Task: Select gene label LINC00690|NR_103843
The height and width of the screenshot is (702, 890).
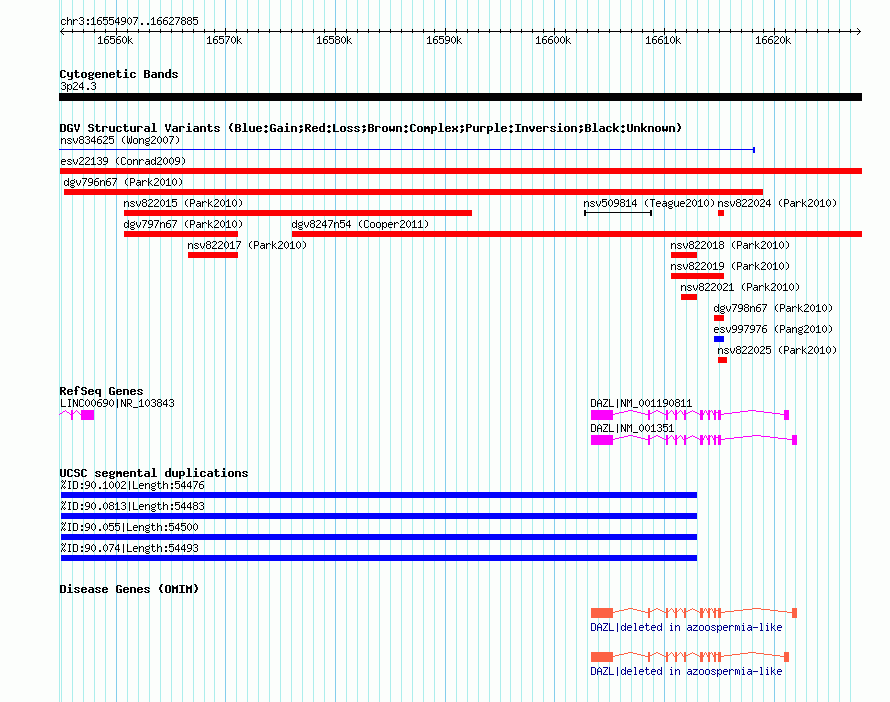Action: (117, 403)
